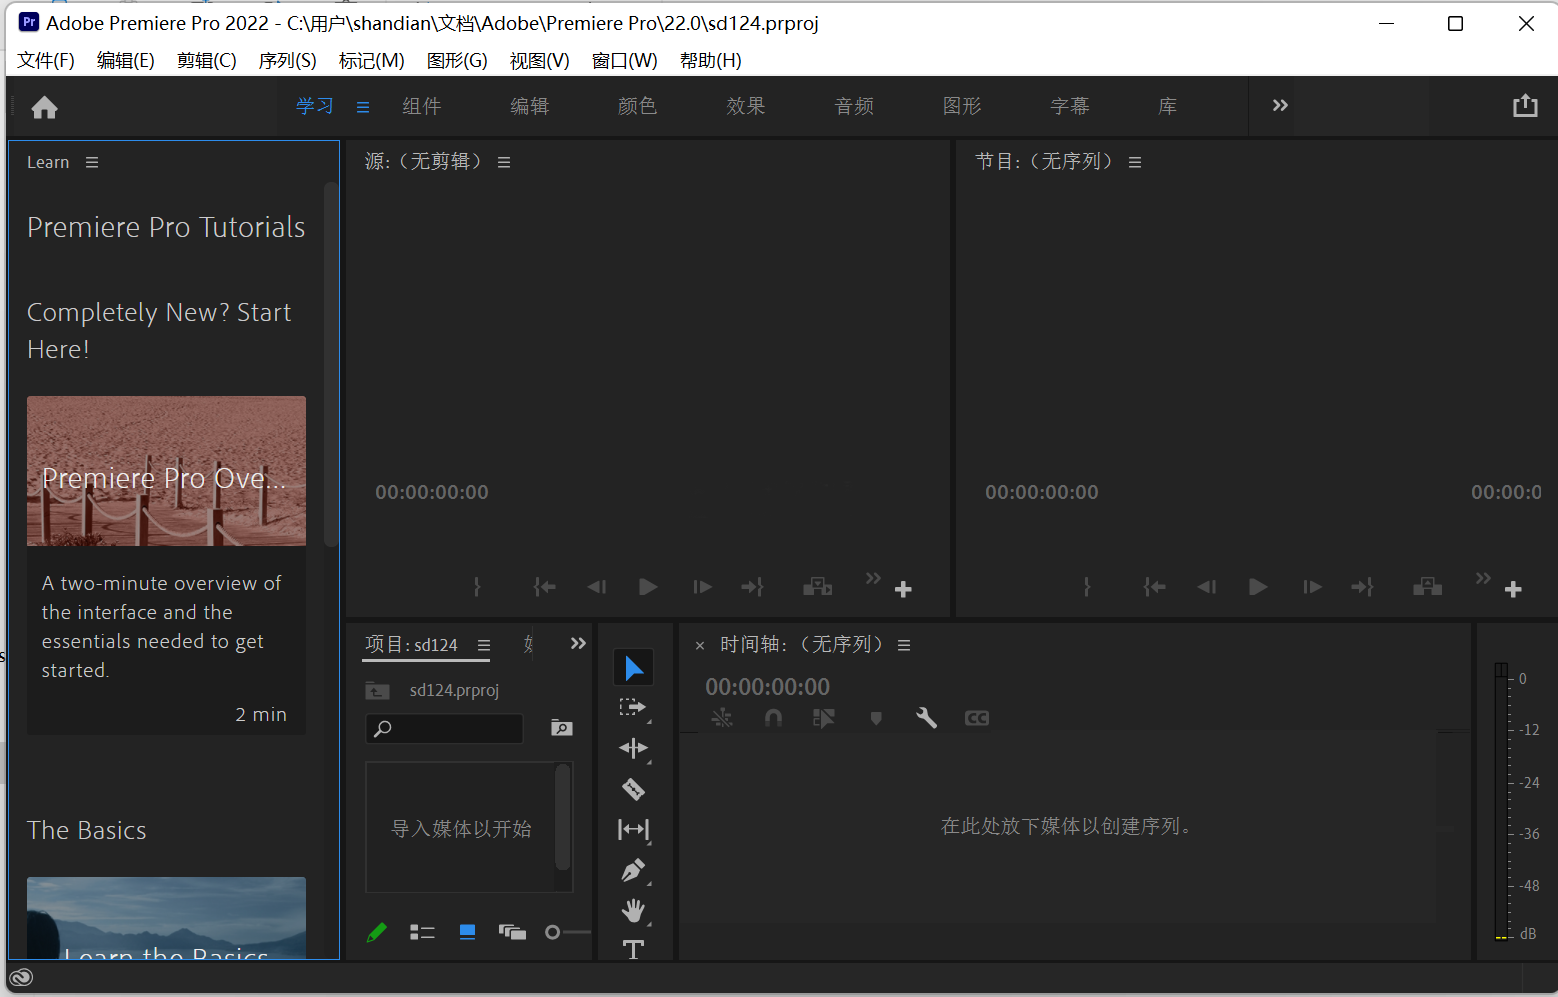Open timeline display settings with the wrench icon
Viewport: 1558px width, 997px height.
925,717
